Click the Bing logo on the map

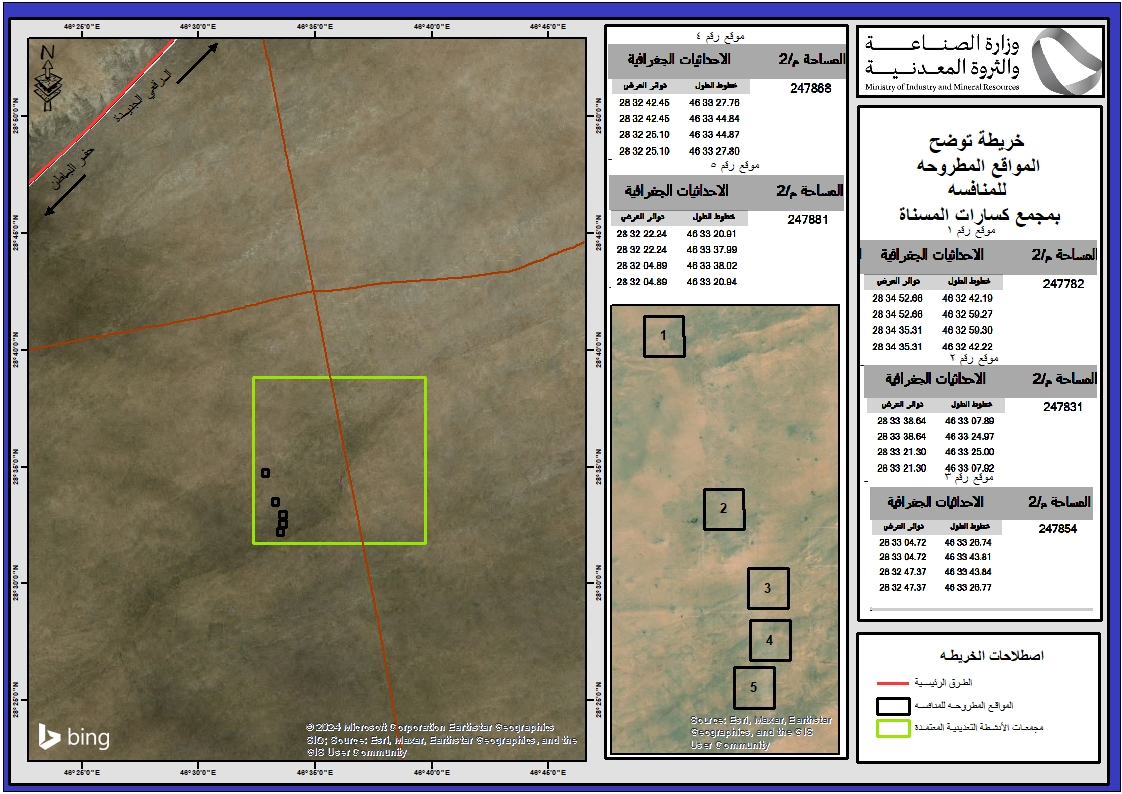click(x=74, y=738)
